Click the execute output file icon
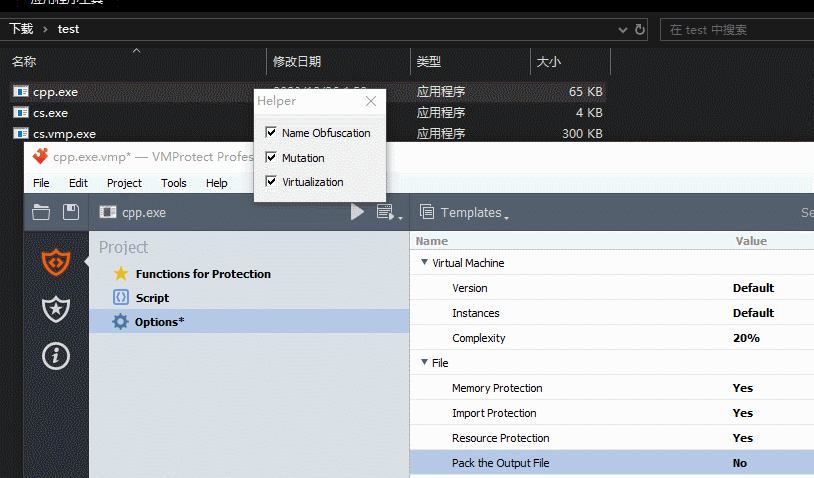Screen dimensions: 814x478 coord(385,212)
